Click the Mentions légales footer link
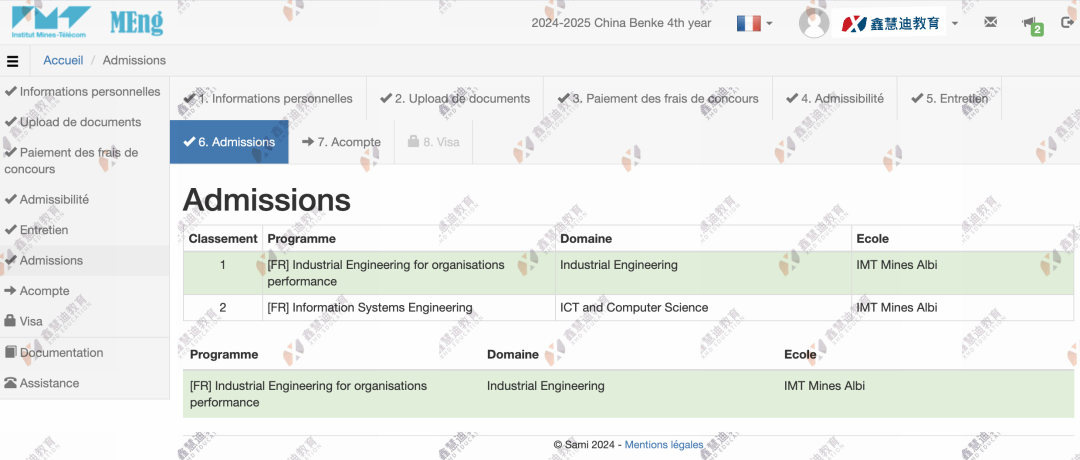The image size is (1080, 460). pos(664,445)
